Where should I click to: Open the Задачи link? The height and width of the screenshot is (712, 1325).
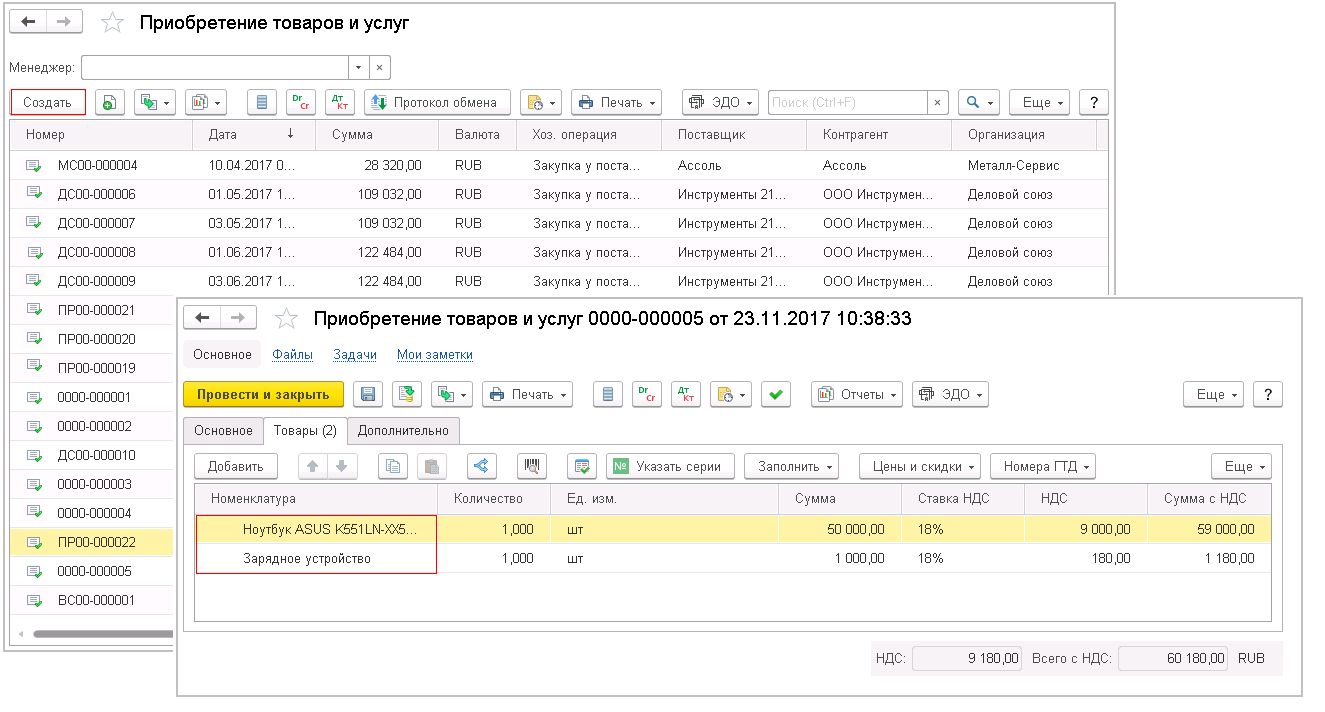tap(355, 355)
